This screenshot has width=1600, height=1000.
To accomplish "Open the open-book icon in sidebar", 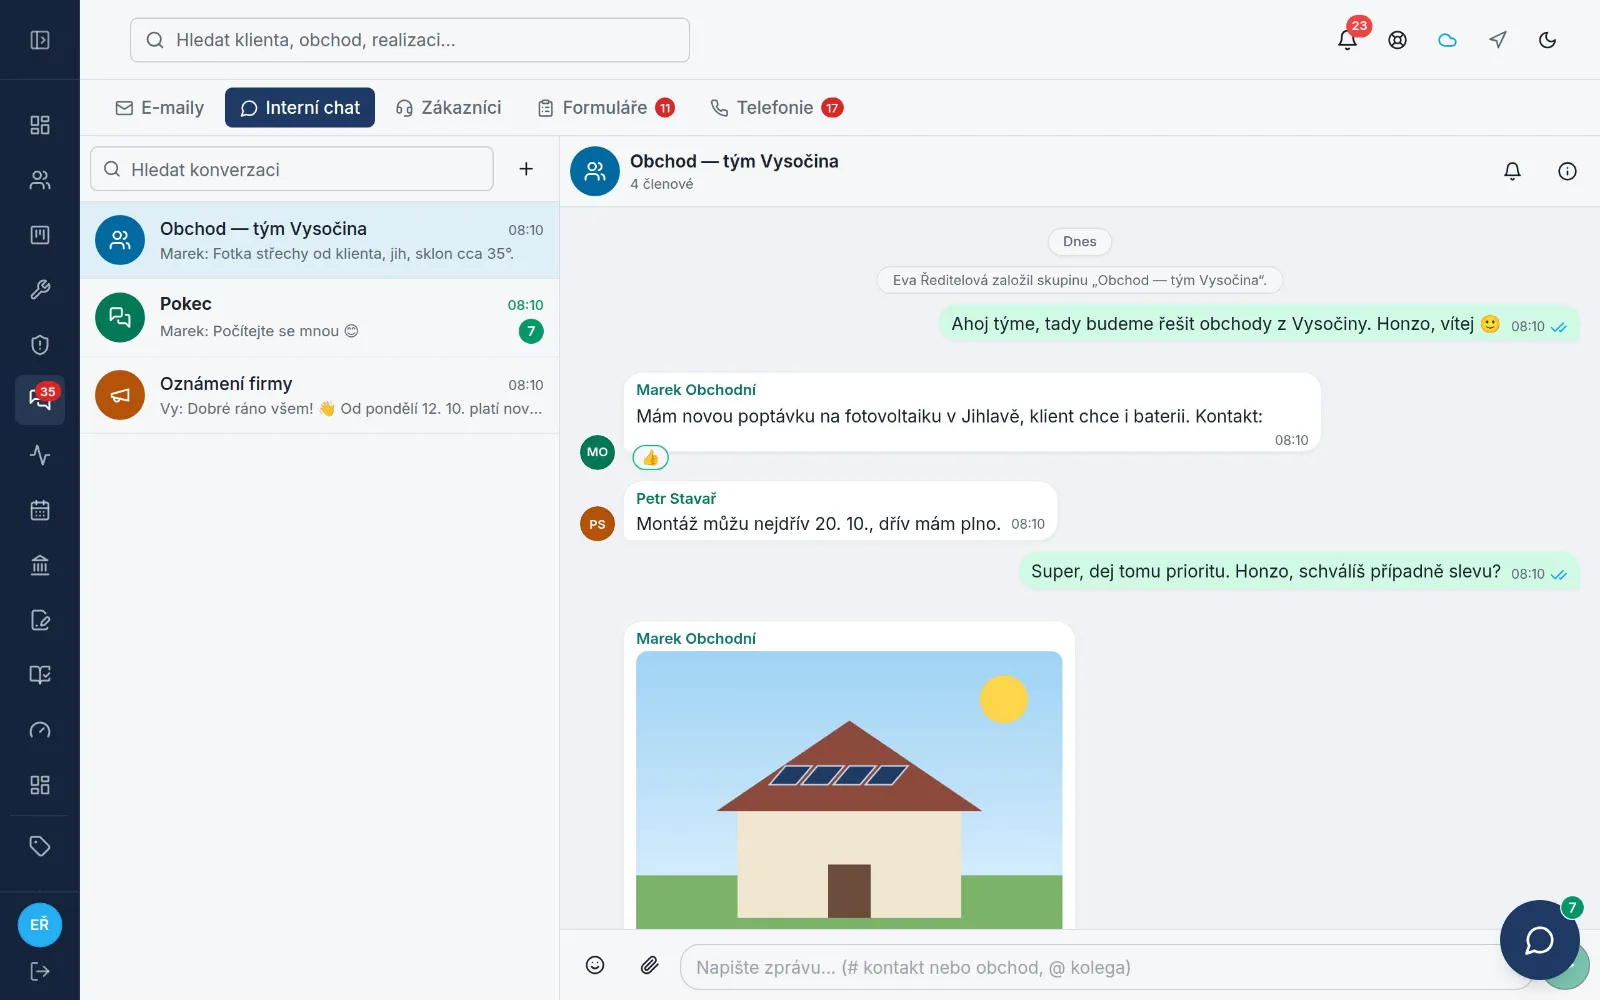I will (40, 675).
